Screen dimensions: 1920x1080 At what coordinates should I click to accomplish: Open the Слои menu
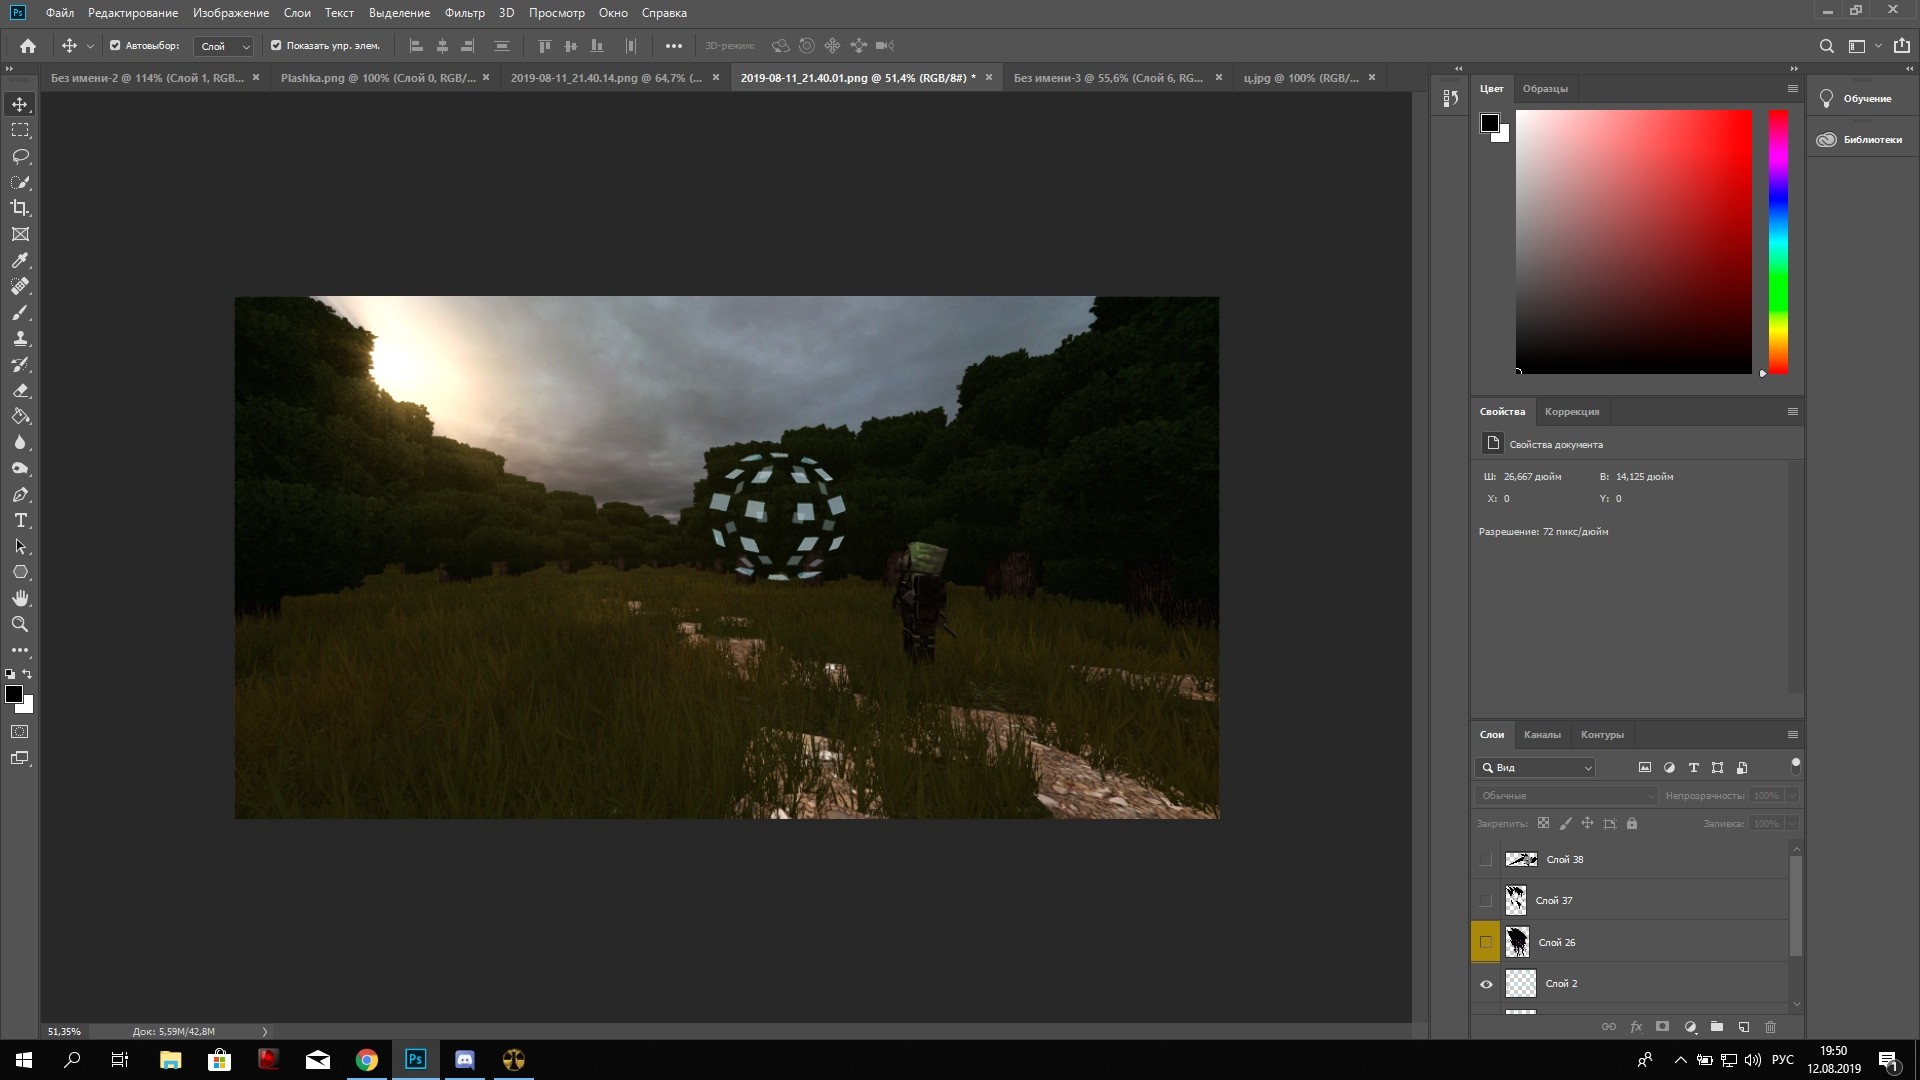(297, 13)
